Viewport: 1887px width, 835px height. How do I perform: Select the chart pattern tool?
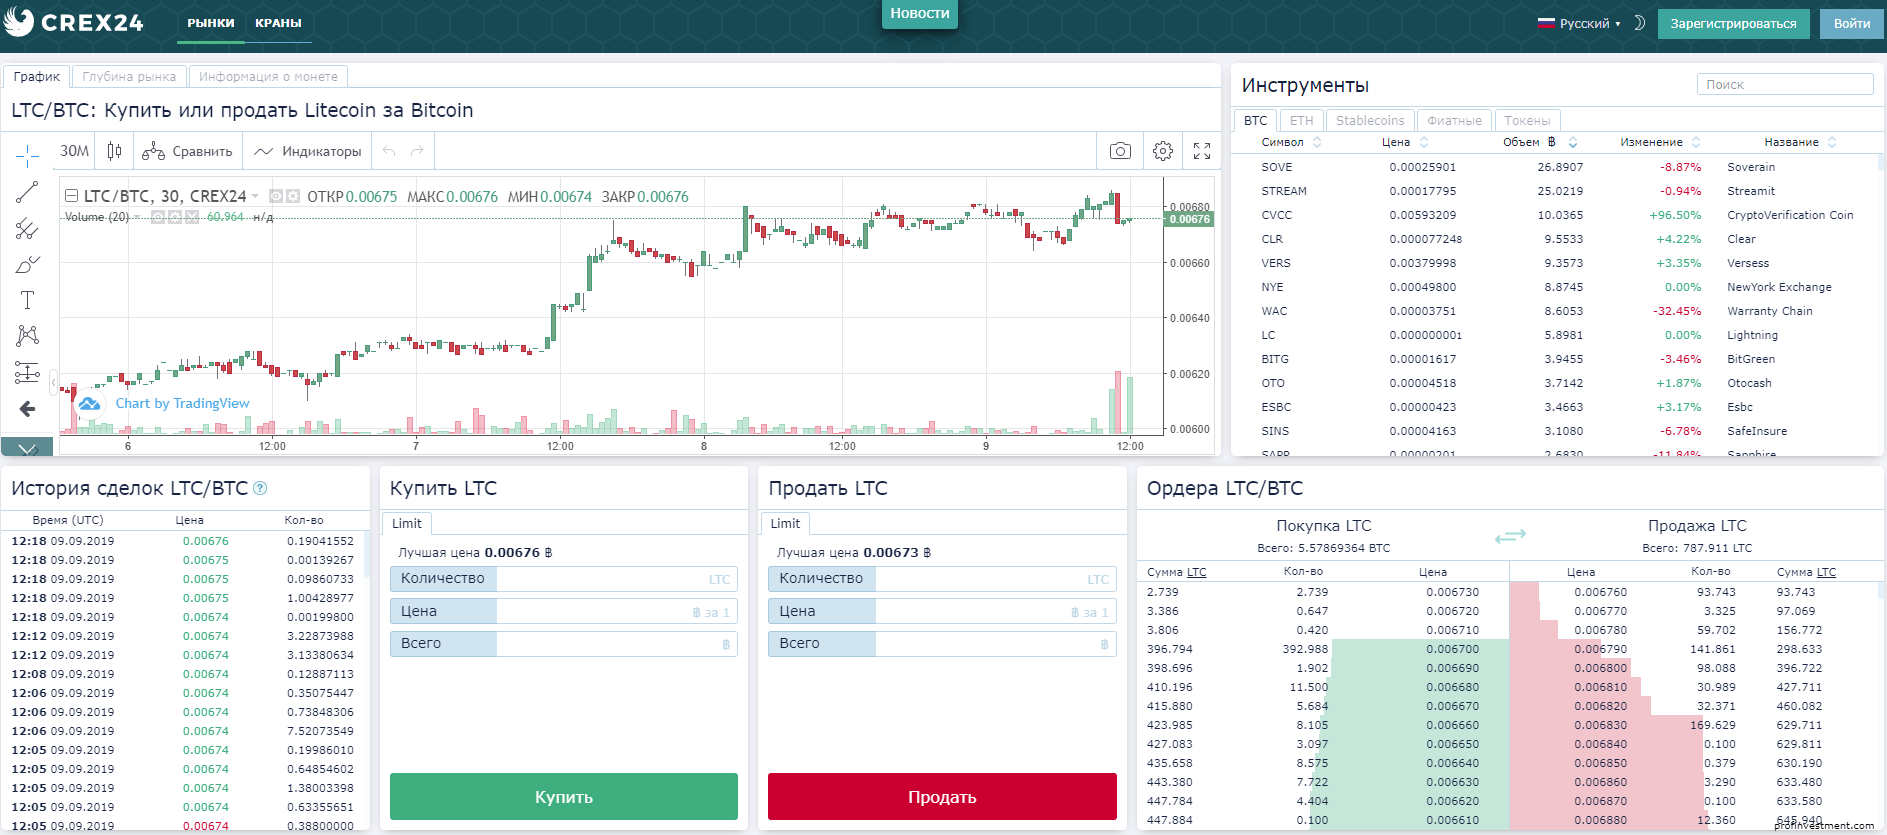tap(27, 336)
